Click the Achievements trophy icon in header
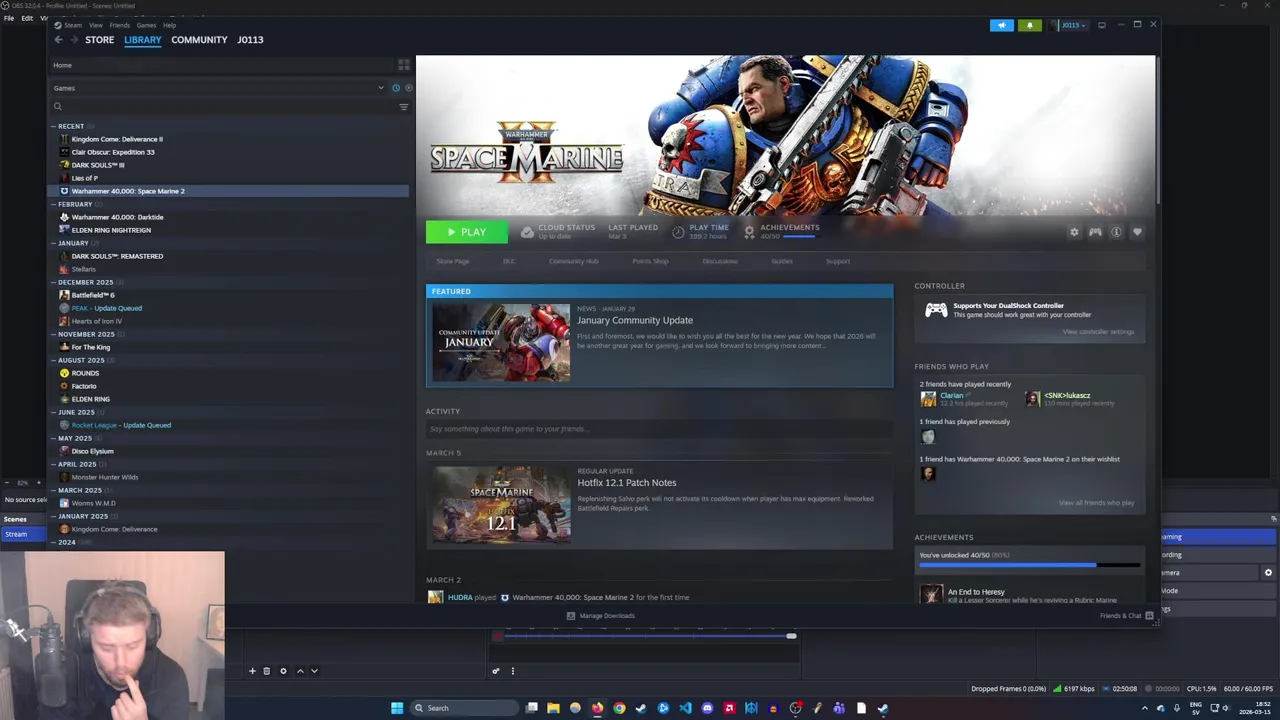The height and width of the screenshot is (720, 1280). click(749, 232)
